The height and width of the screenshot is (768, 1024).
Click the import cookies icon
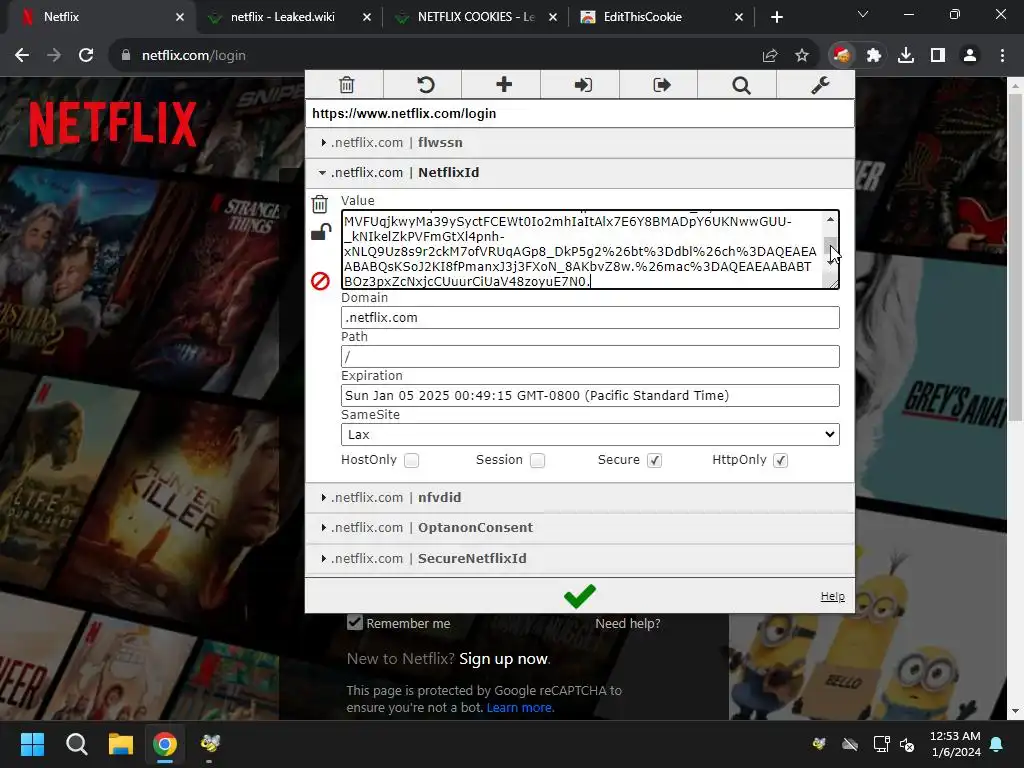point(583,85)
